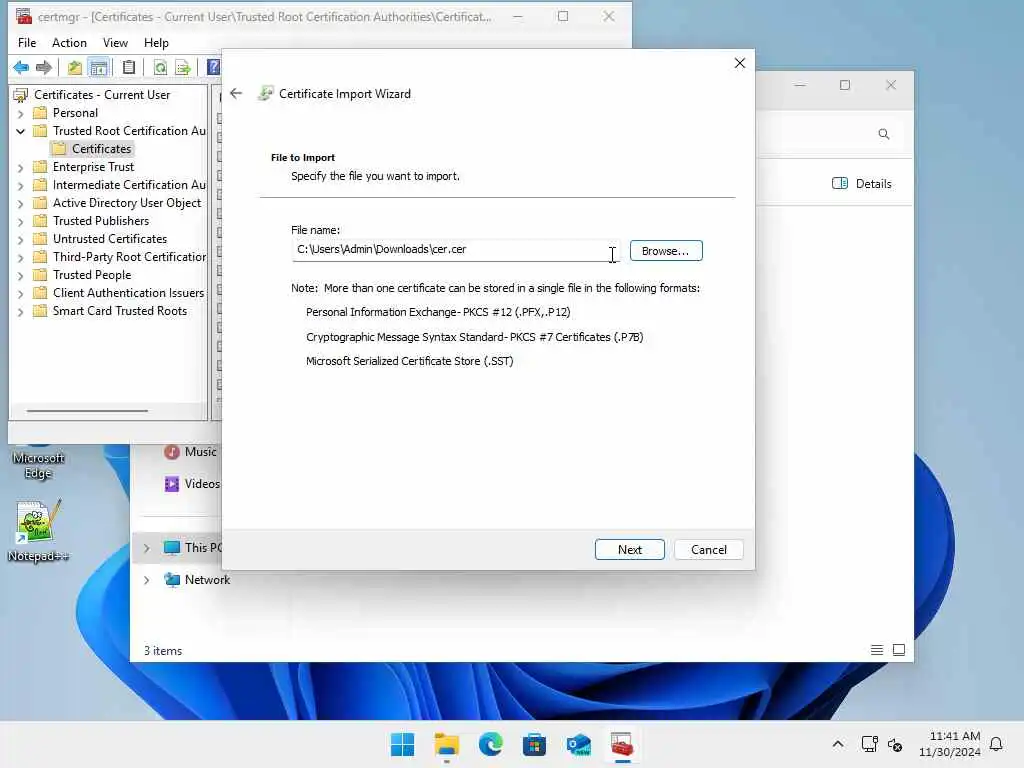Expand the Personal store node

click(20, 114)
